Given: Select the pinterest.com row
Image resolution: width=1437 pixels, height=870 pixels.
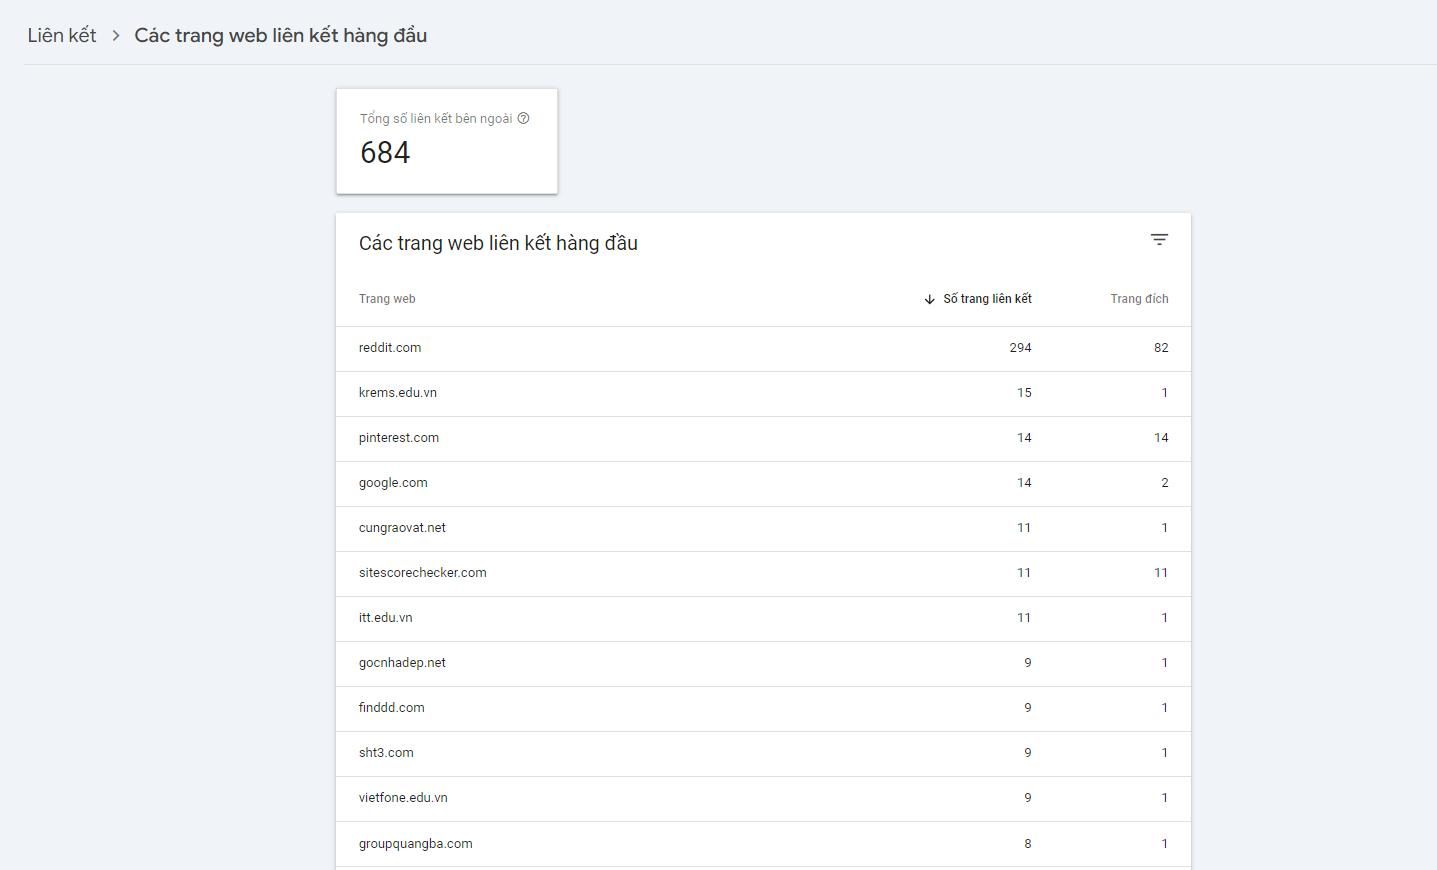Looking at the screenshot, I should coord(763,438).
